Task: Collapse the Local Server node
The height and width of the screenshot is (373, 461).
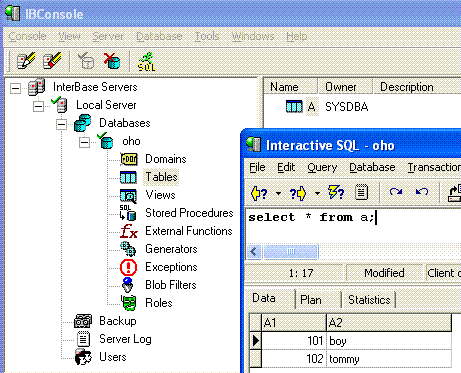Action: (x=38, y=106)
